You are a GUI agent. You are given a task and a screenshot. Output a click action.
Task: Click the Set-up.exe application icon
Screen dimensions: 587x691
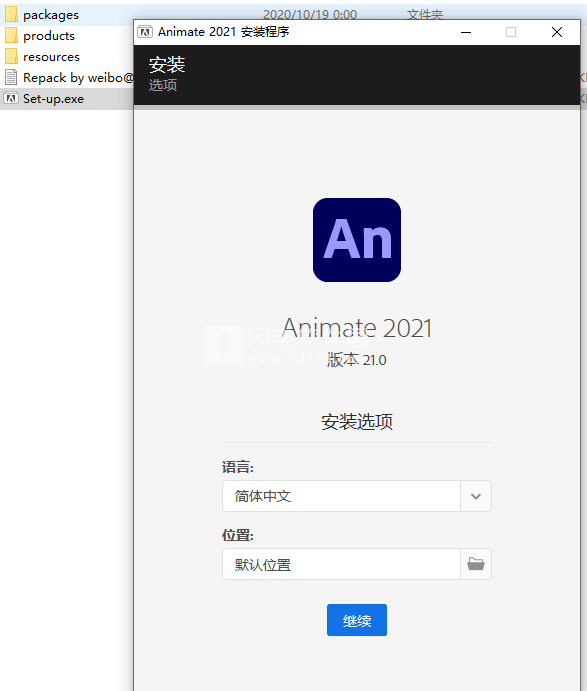pos(11,98)
